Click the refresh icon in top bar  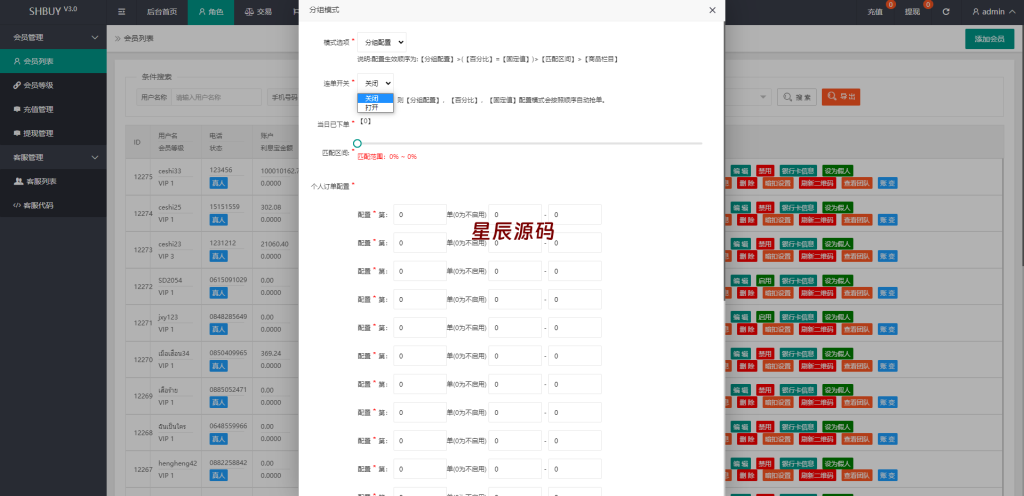(x=946, y=12)
